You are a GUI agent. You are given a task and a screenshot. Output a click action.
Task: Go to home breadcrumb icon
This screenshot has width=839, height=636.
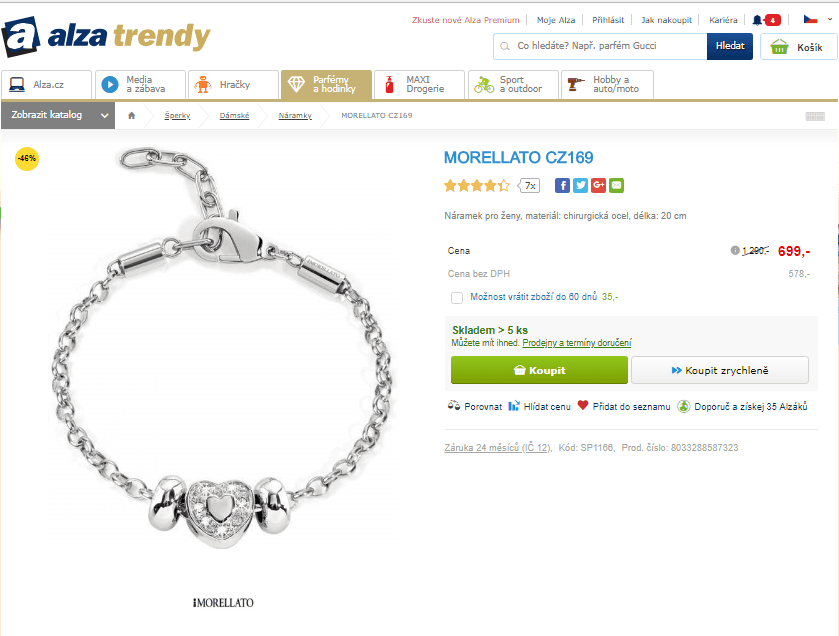click(x=132, y=116)
